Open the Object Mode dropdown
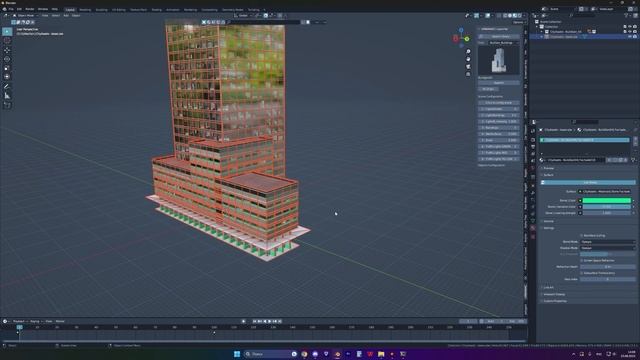The height and width of the screenshot is (360, 640). 26,16
